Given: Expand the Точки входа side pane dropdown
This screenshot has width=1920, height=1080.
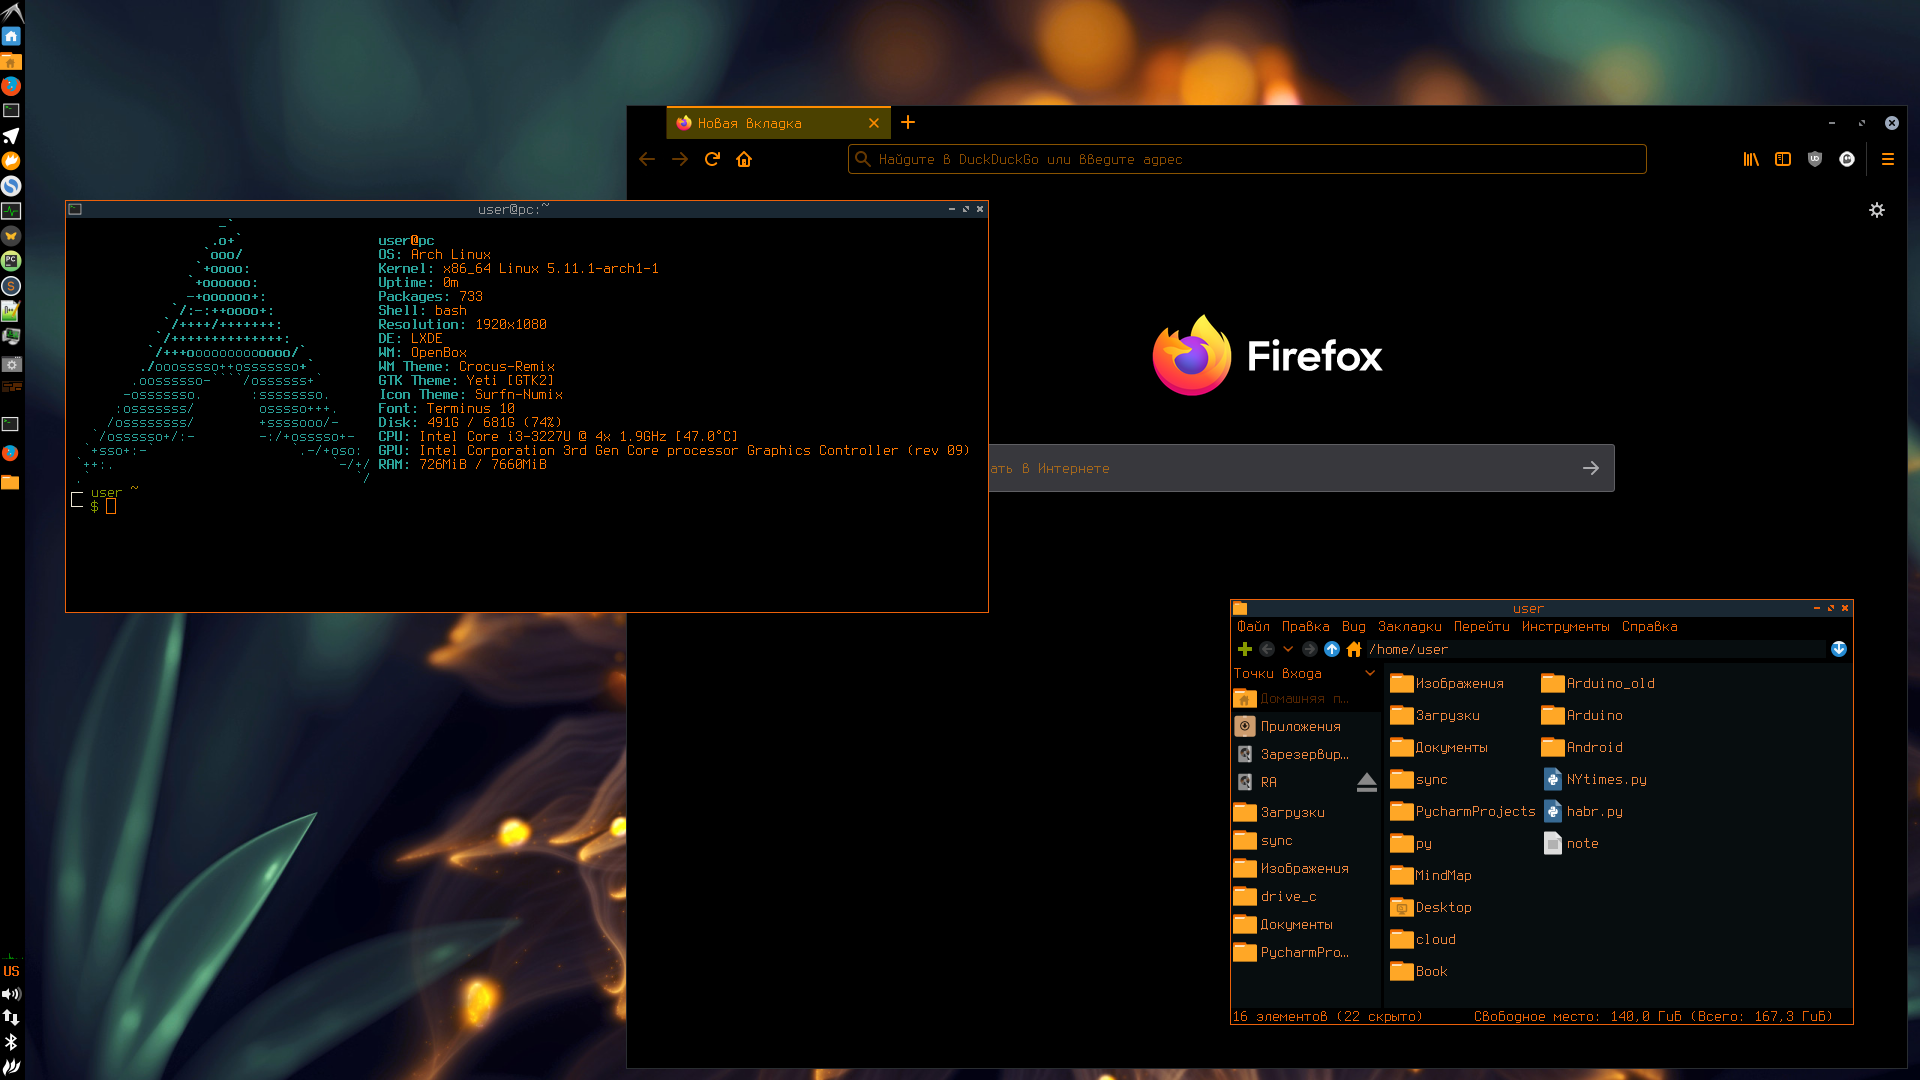Looking at the screenshot, I should coord(1370,673).
